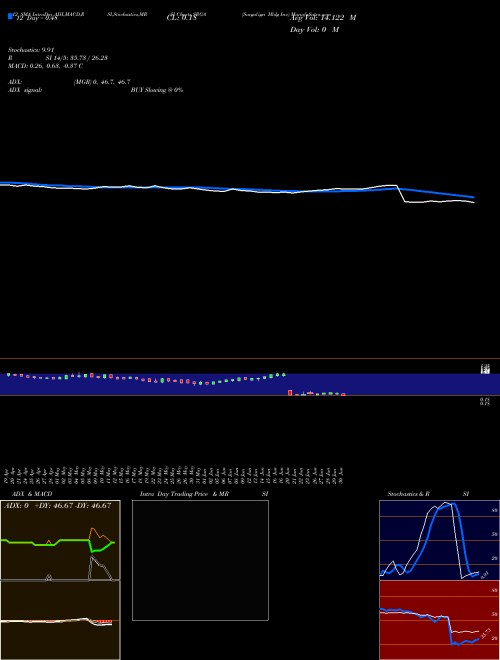Screen dimensions: 500x660
Task: Click the '12 Day = 0.48' label
Action: 36,18
